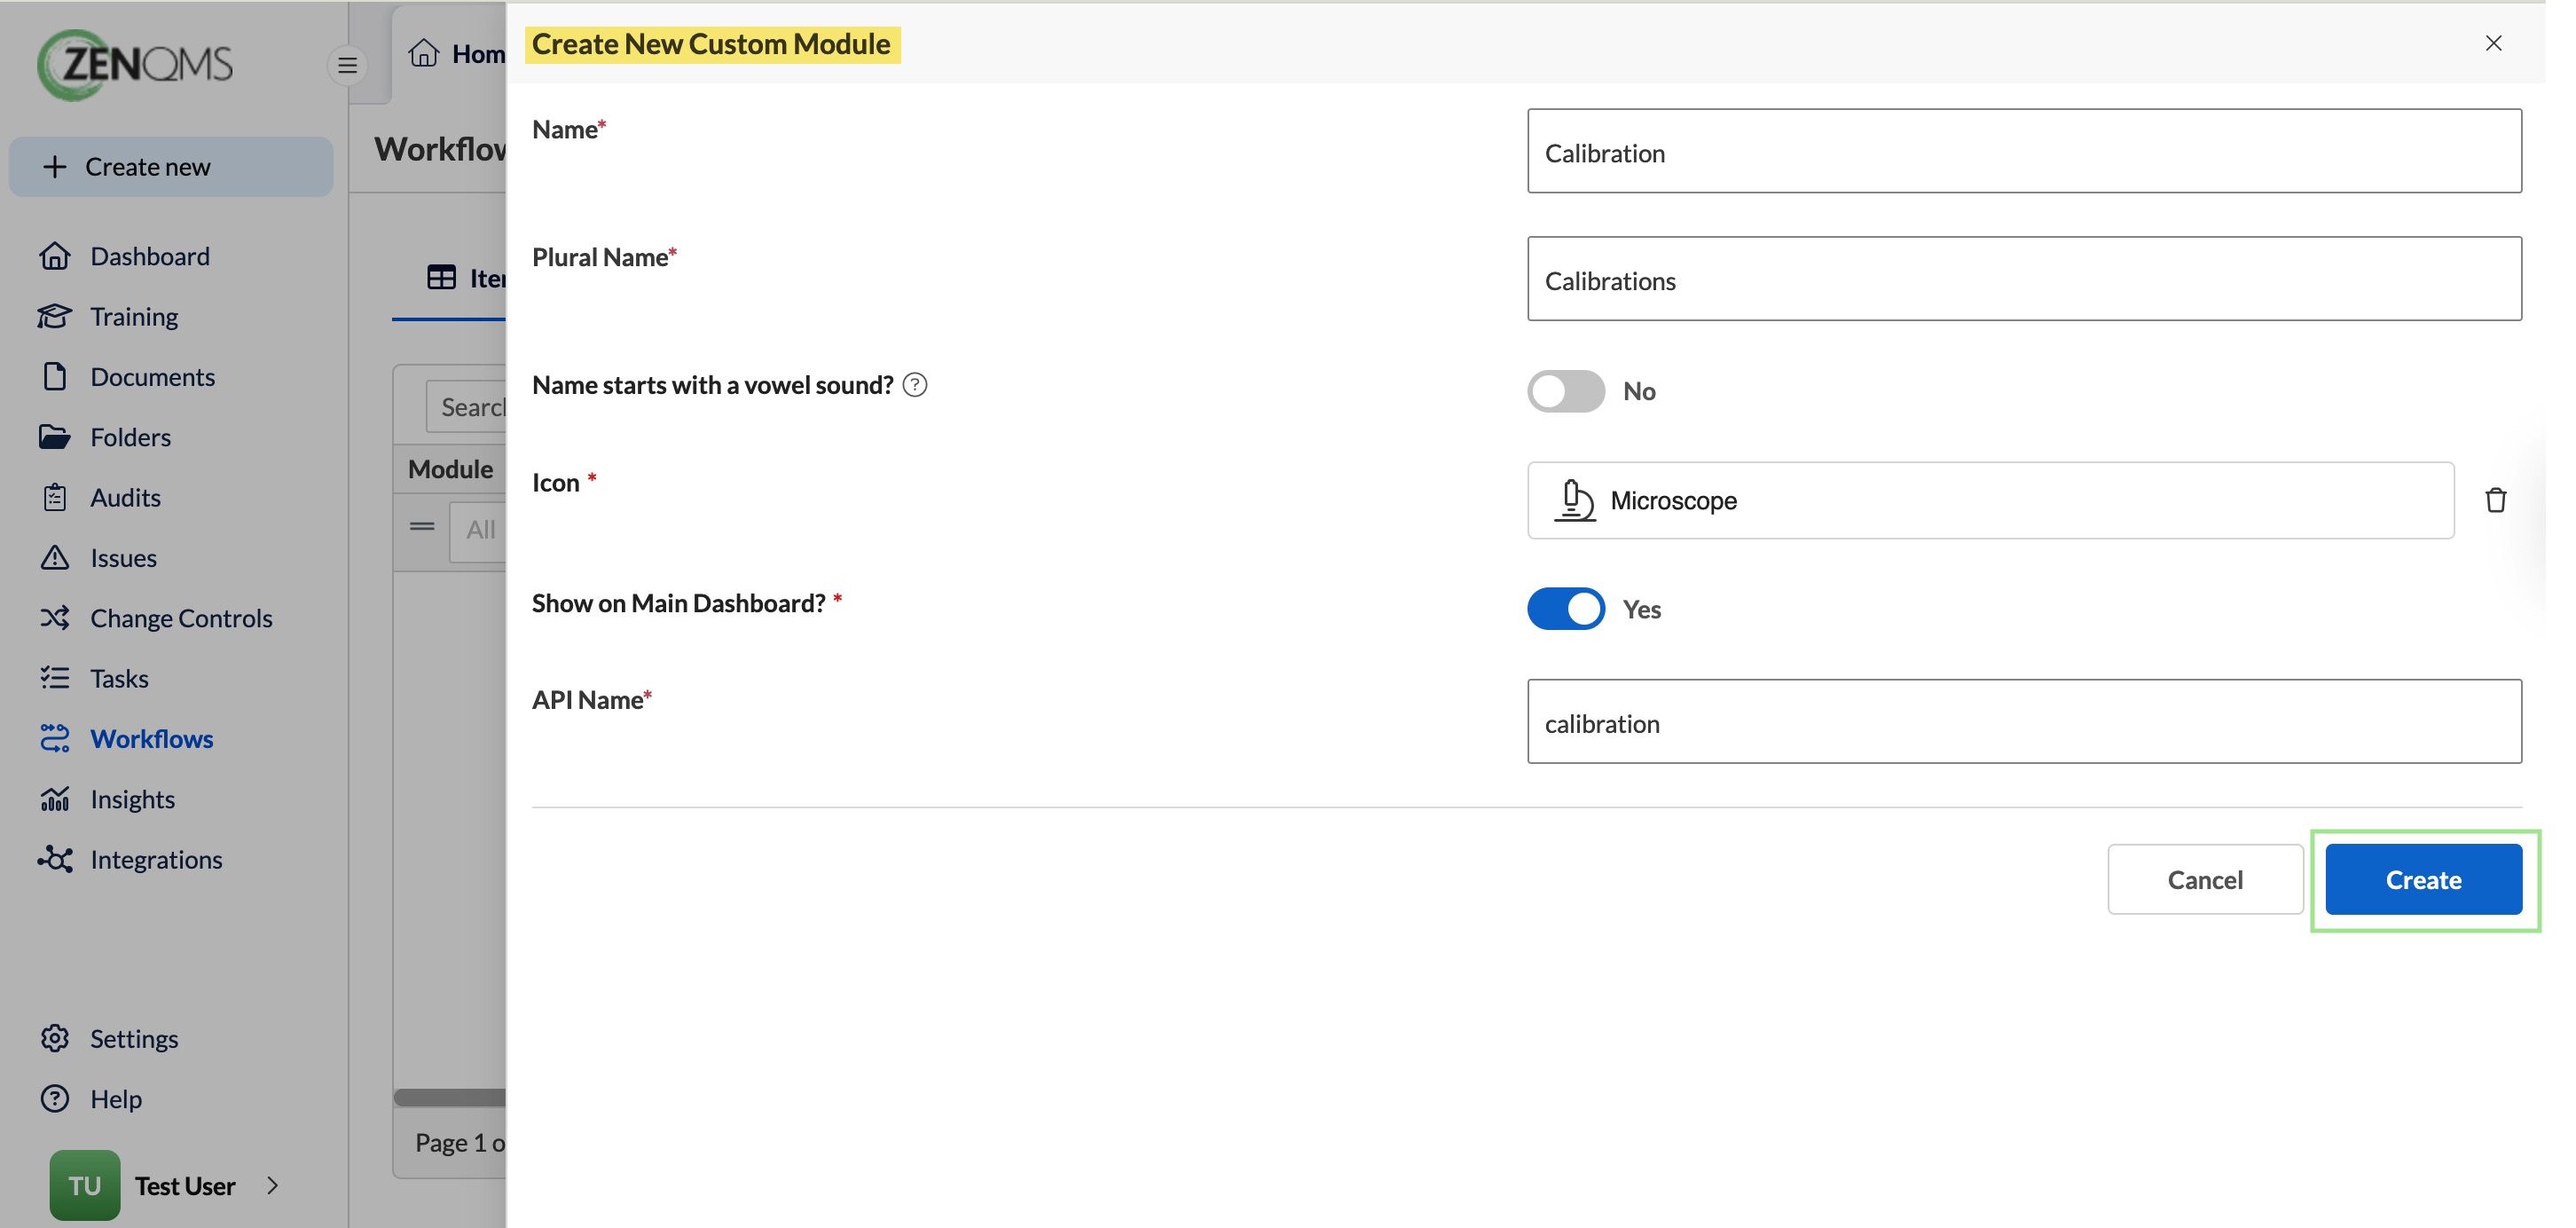Image resolution: width=2576 pixels, height=1228 pixels.
Task: Click the Help question mark icon
Action: point(55,1098)
